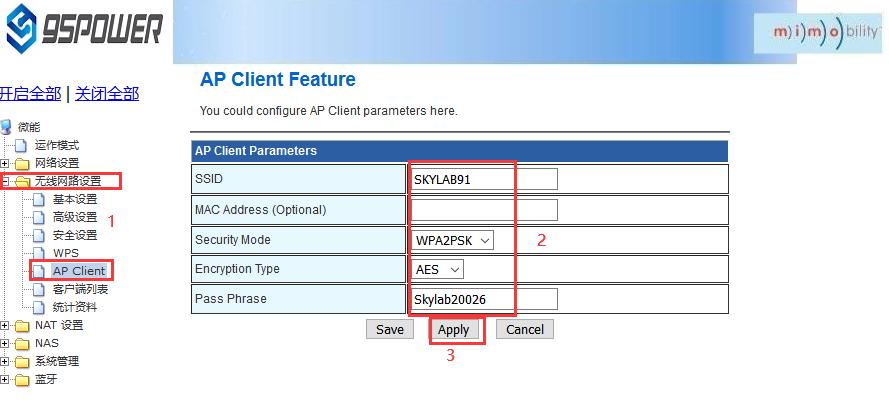The width and height of the screenshot is (889, 402).
Task: Click the 网络设置 folder icon
Action: (23, 163)
